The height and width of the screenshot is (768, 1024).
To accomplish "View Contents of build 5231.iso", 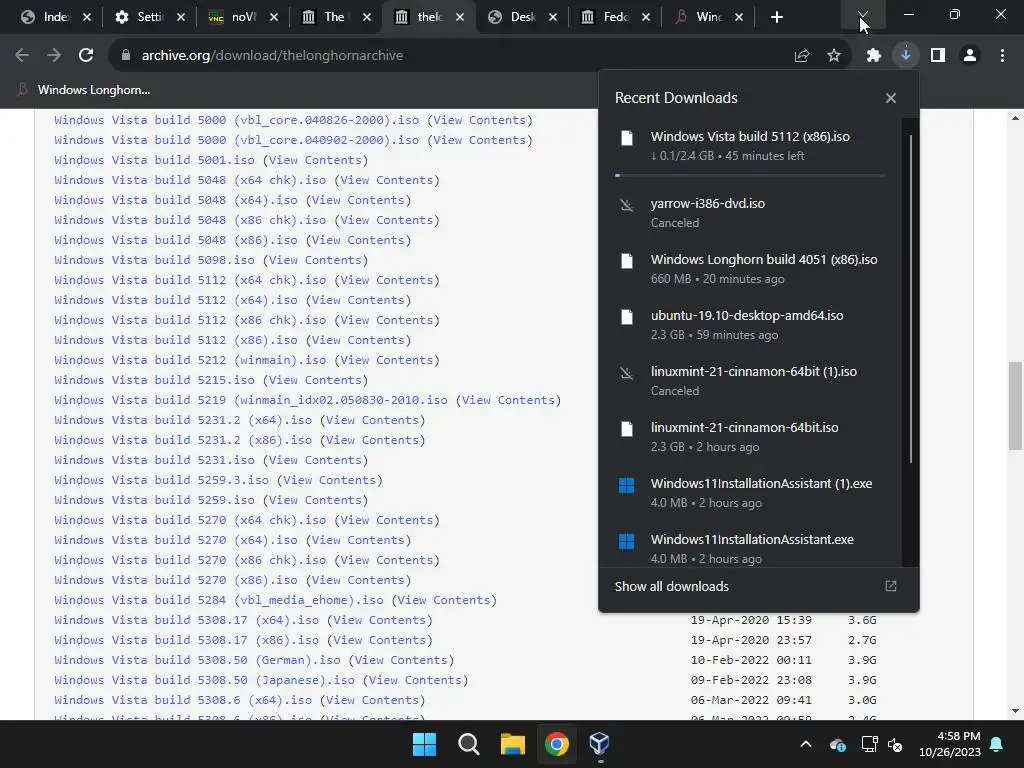I will 315,460.
